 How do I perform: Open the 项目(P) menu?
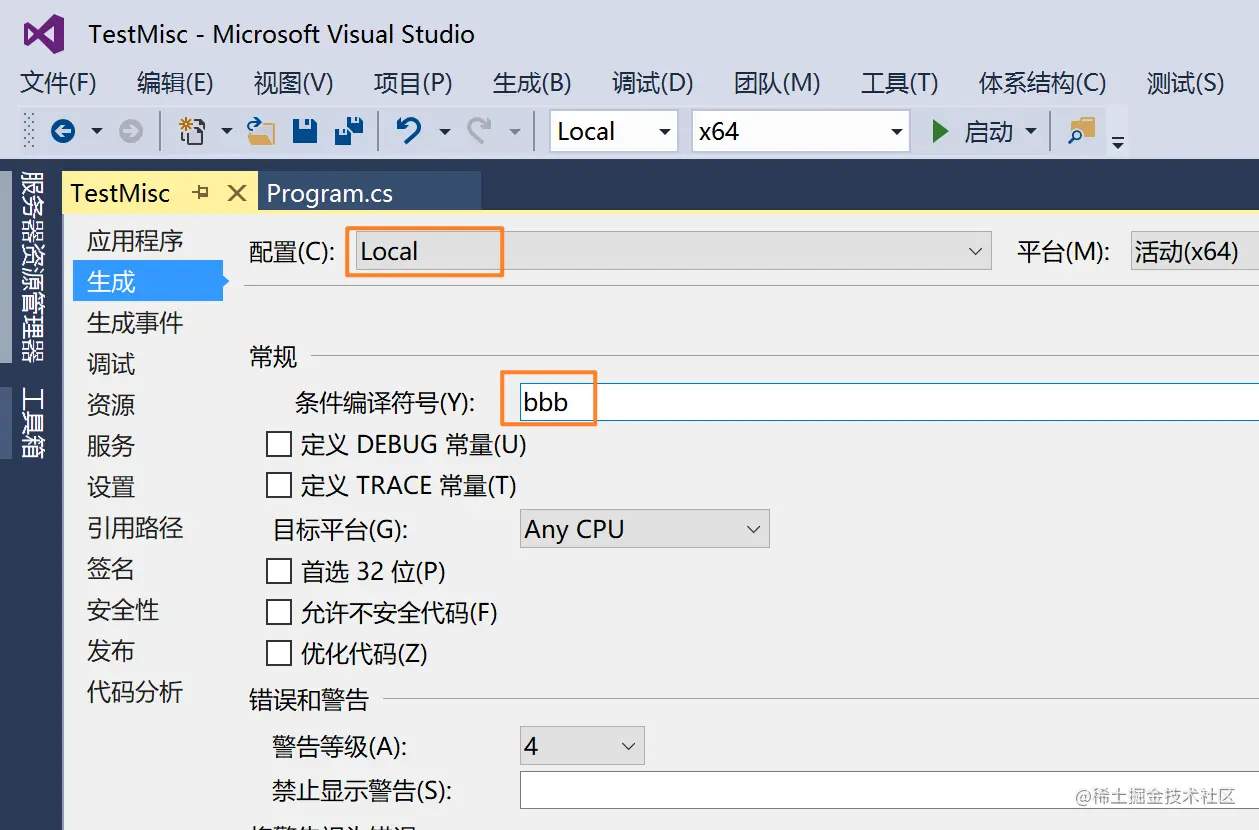click(413, 83)
